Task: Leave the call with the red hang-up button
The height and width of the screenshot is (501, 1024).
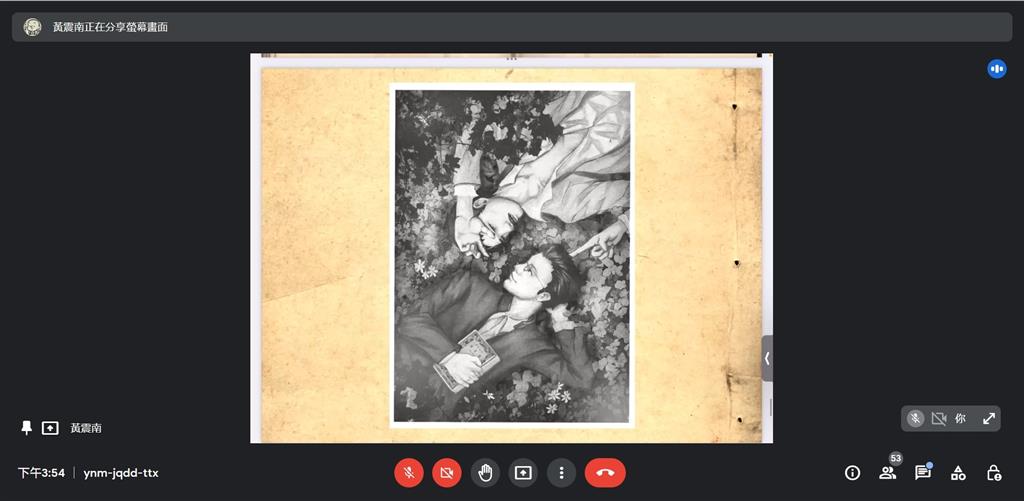Action: [605, 473]
